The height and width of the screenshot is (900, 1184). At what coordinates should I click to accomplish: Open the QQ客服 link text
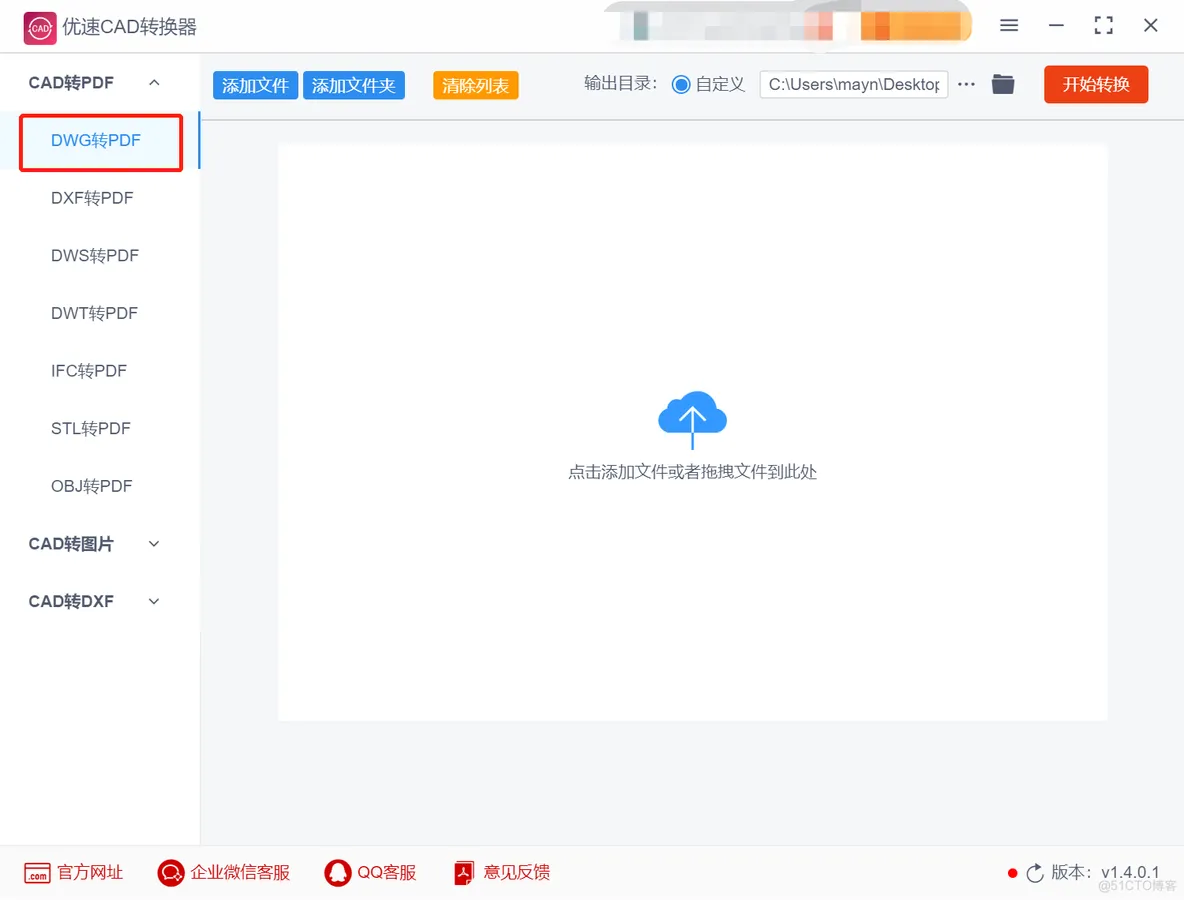pos(387,873)
